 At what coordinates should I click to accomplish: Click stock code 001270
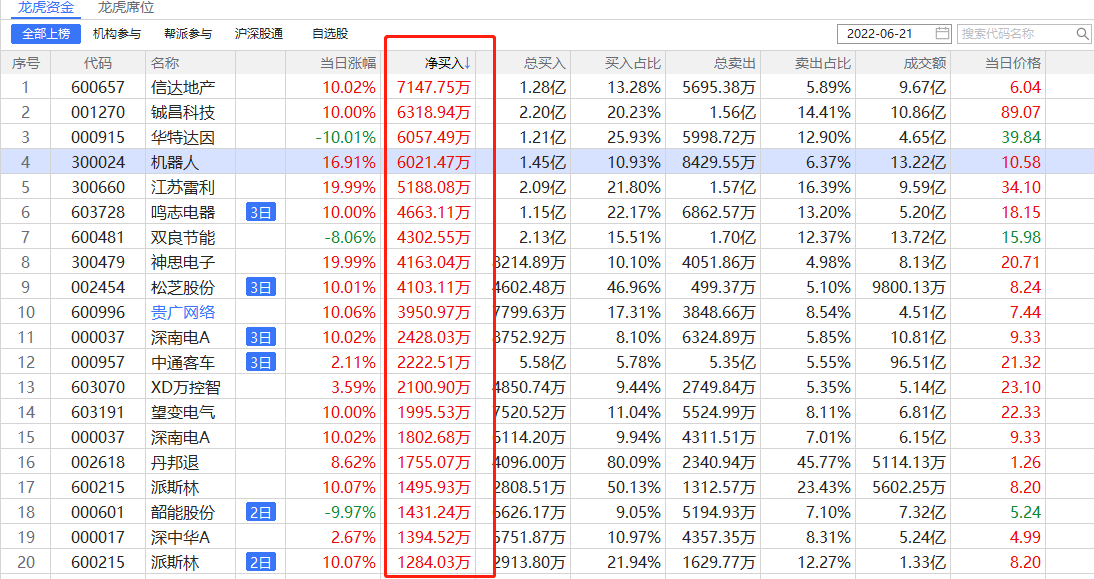point(98,112)
